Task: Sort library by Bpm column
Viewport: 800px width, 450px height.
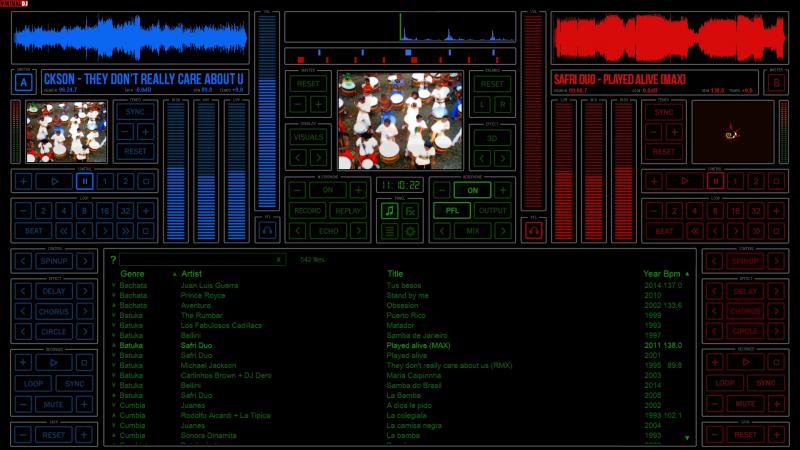Action: pos(671,274)
